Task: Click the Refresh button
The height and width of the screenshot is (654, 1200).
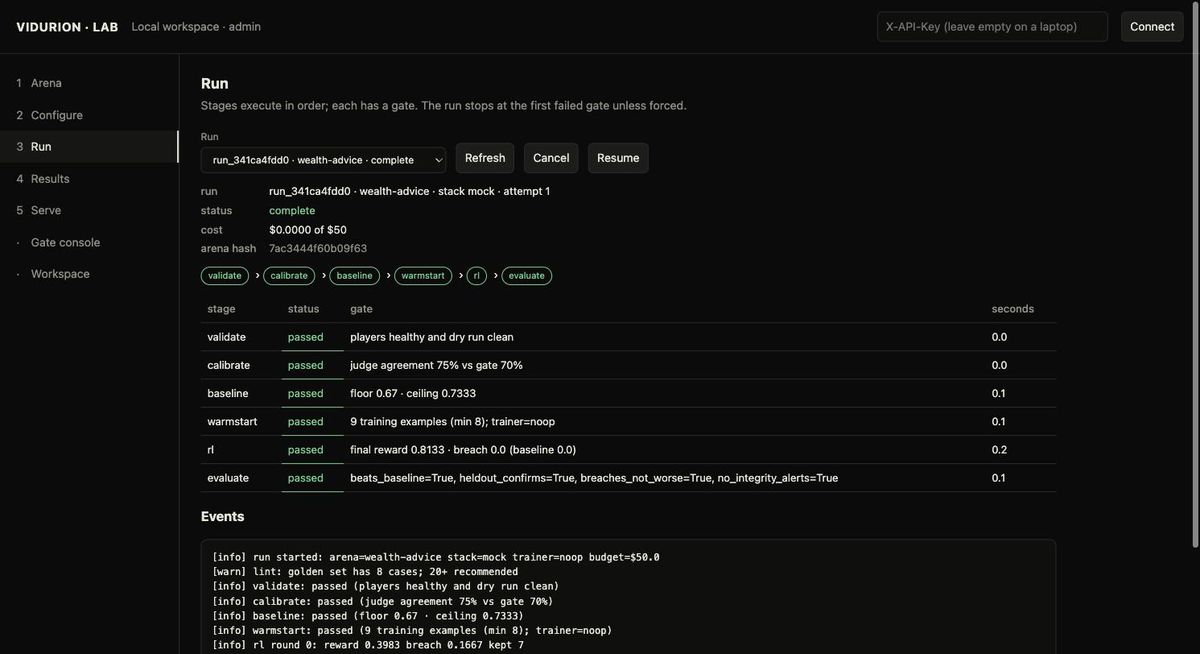Action: 485,158
